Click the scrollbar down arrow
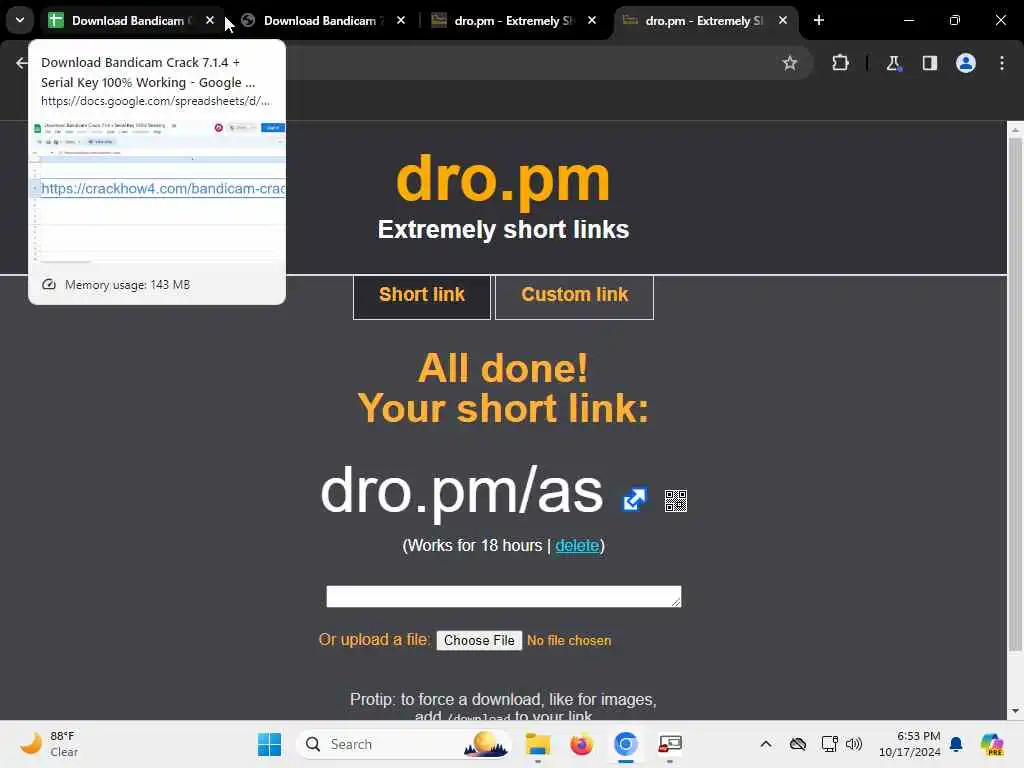The image size is (1024, 768). (x=1015, y=711)
